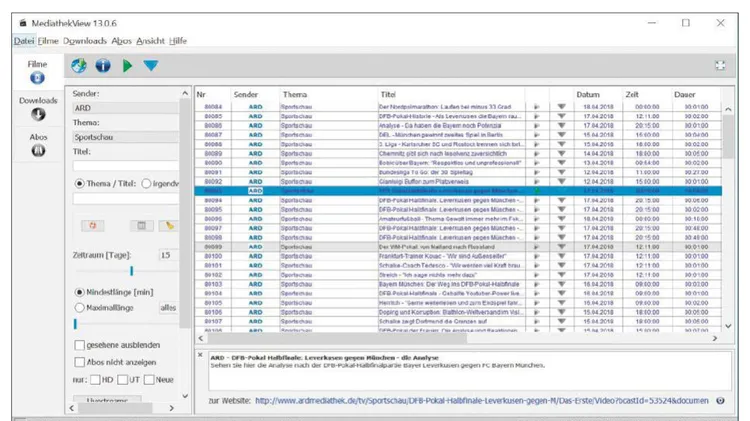750x421 pixels.
Task: Click the globe icon to load the film list
Action: click(x=79, y=66)
